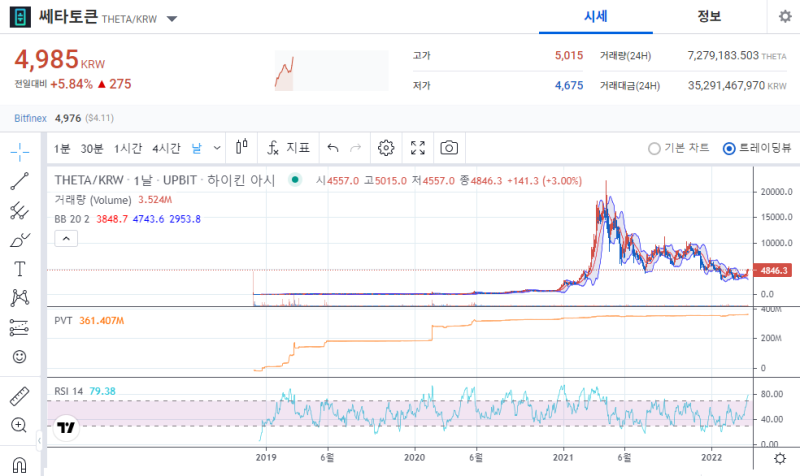Switch to the 정보 tab
The height and width of the screenshot is (476, 800).
click(709, 16)
